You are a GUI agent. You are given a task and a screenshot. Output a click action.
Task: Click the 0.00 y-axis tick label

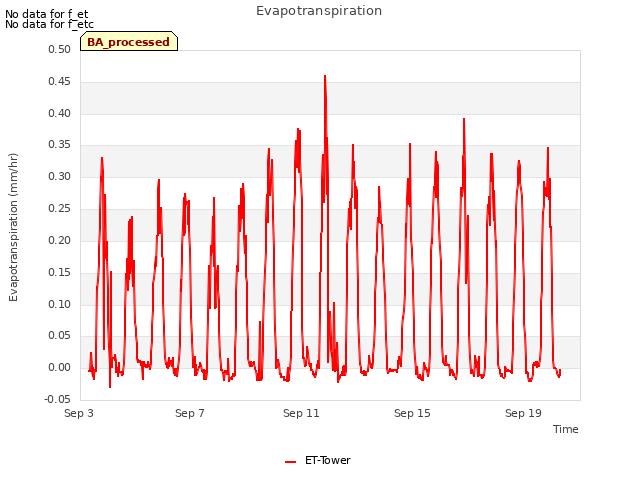(x=60, y=367)
